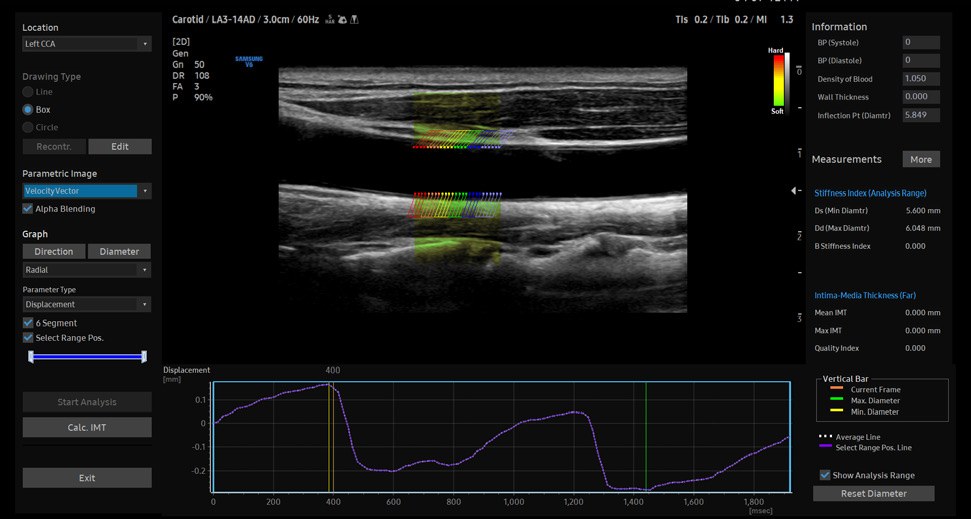Click the Calc. IMT button
The image size is (971, 519).
[x=87, y=427]
